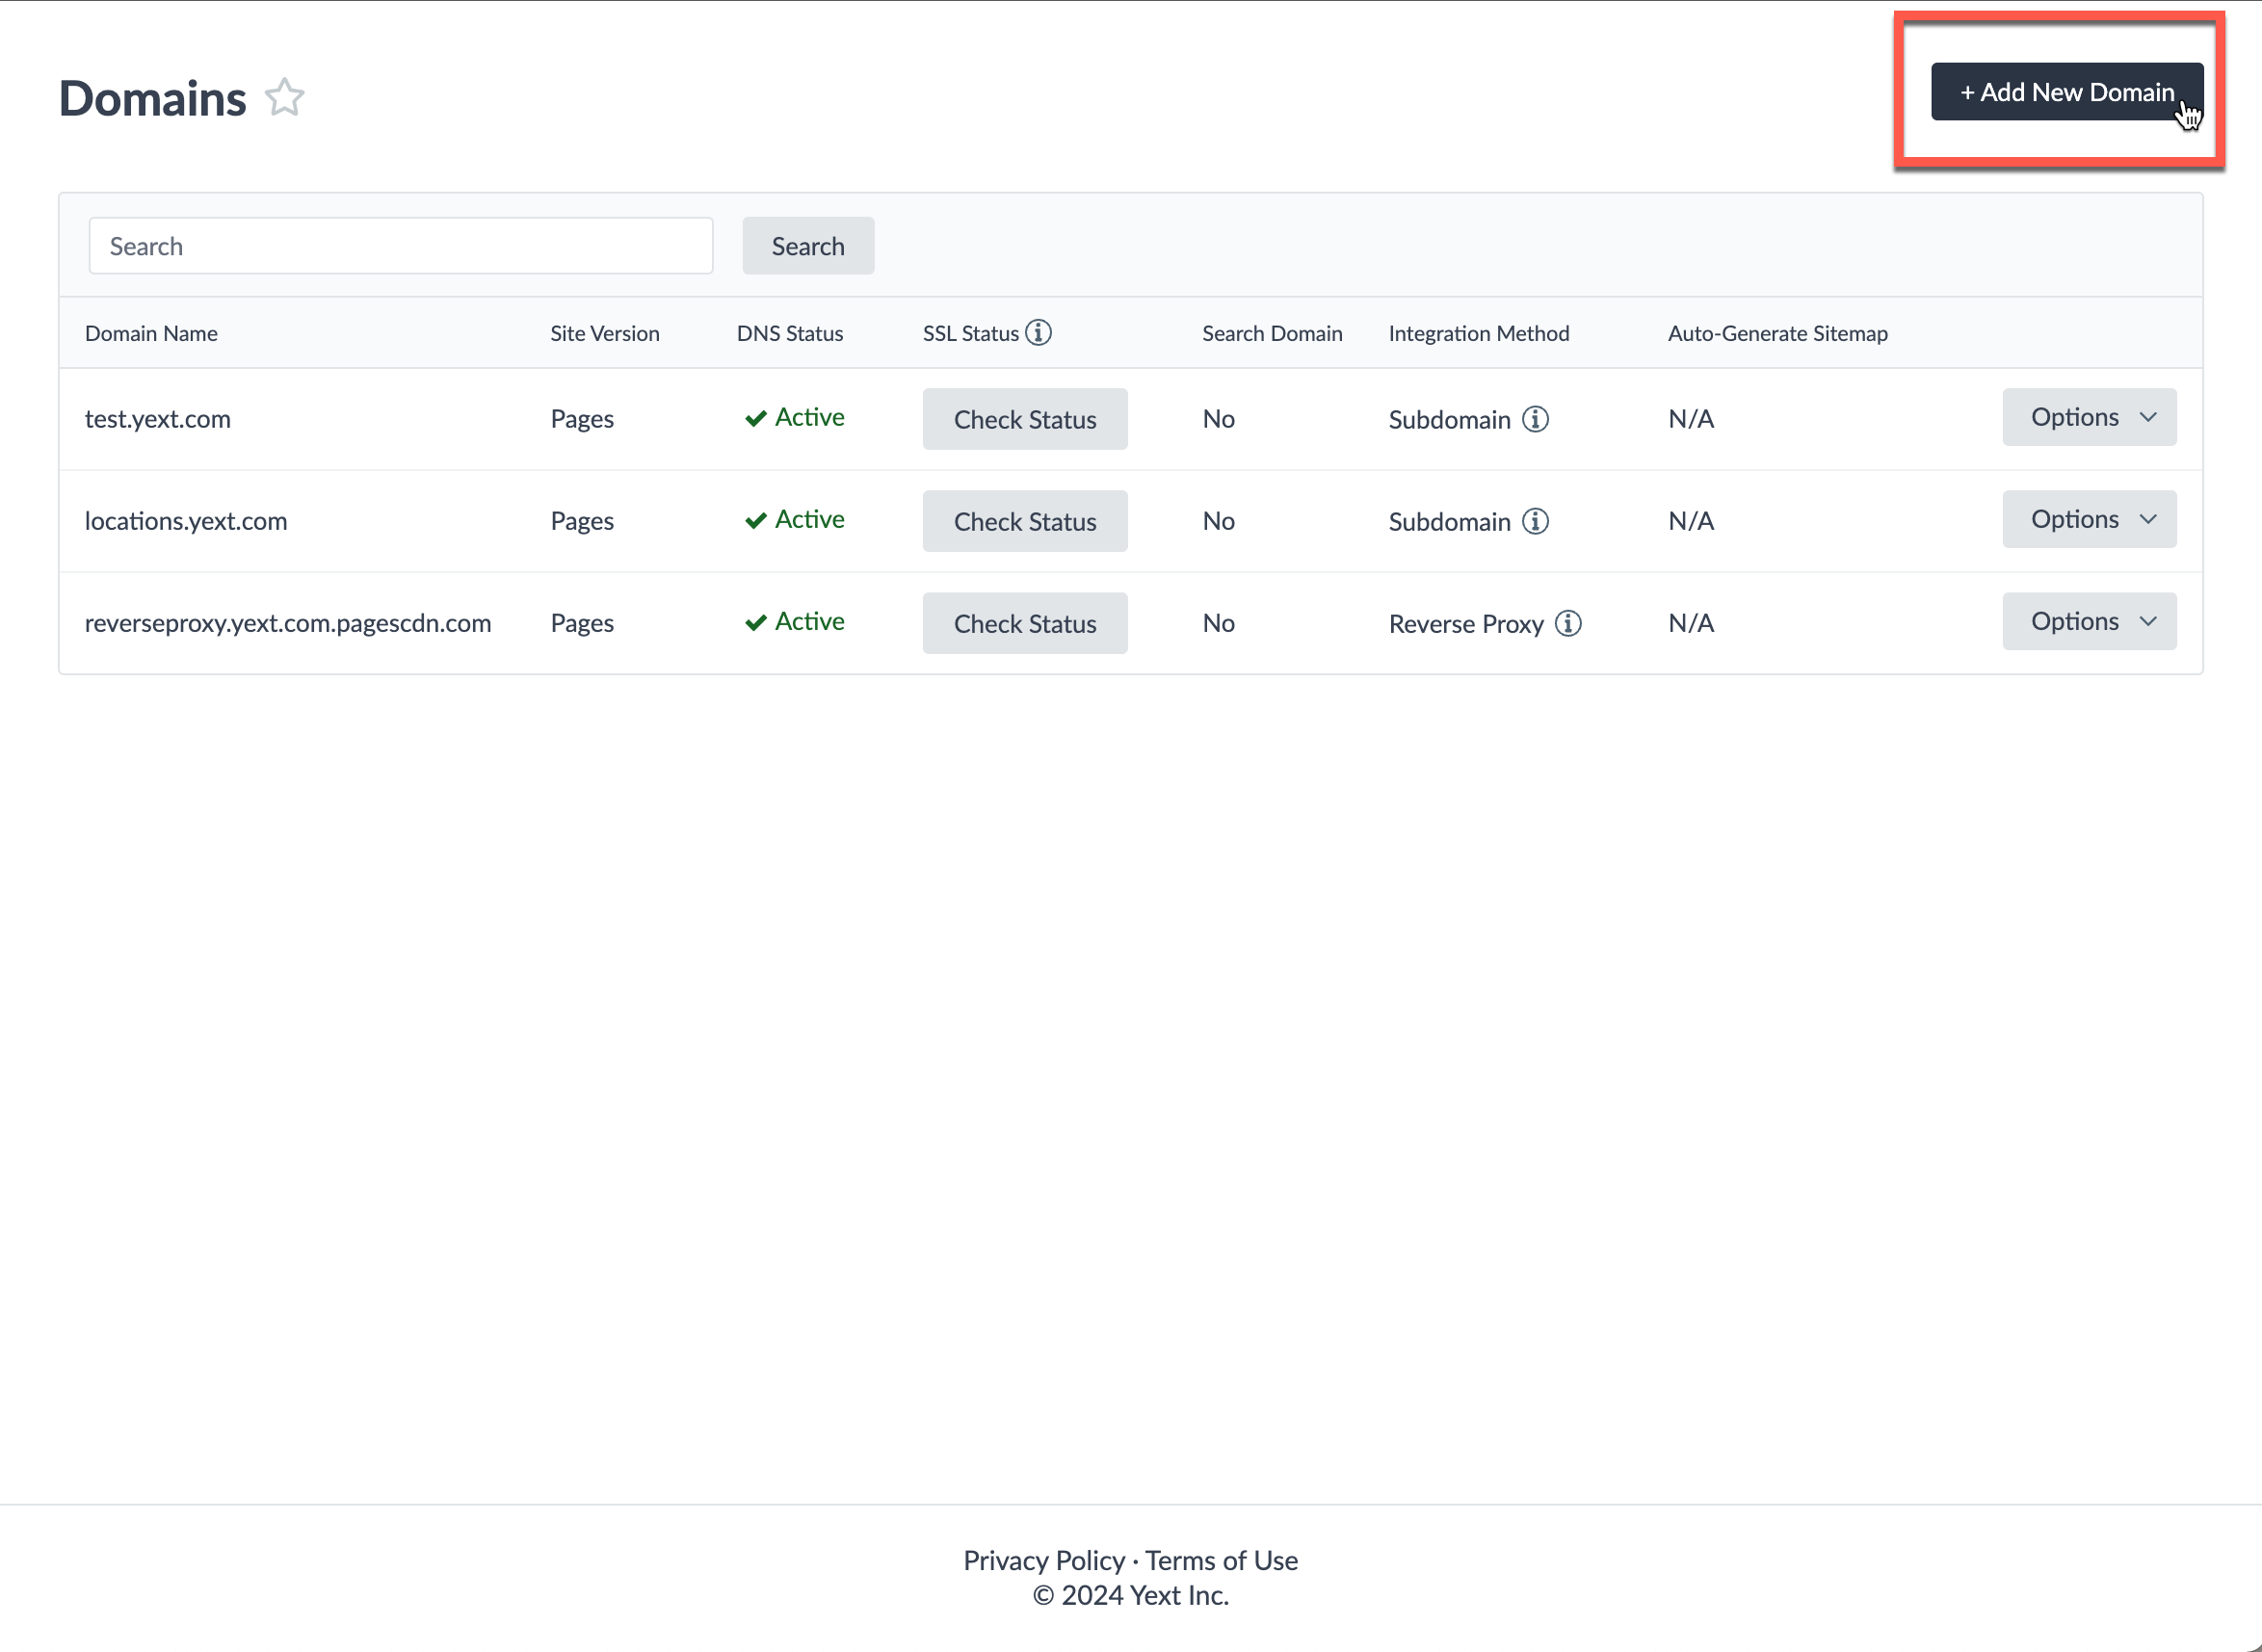Check status for locations.yext.com
This screenshot has height=1652, width=2262.
pos(1024,521)
